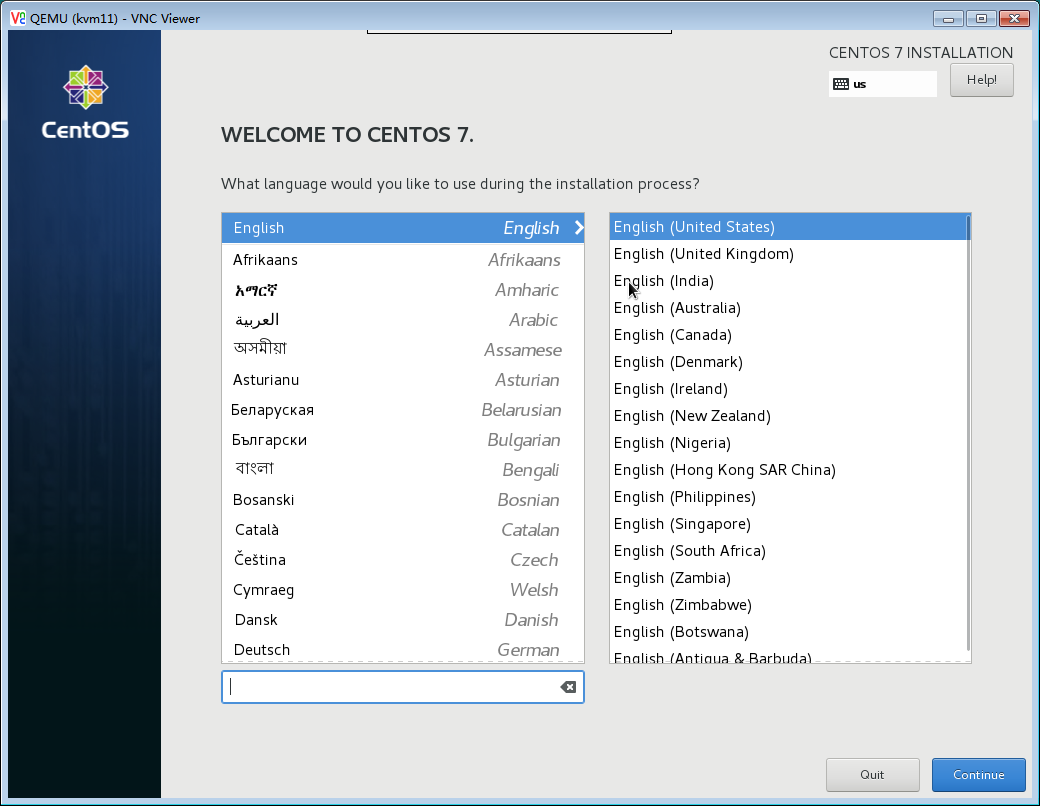Screen dimensions: 1040x806
Task: Choose English (Nigeria) locale
Action: (788, 443)
